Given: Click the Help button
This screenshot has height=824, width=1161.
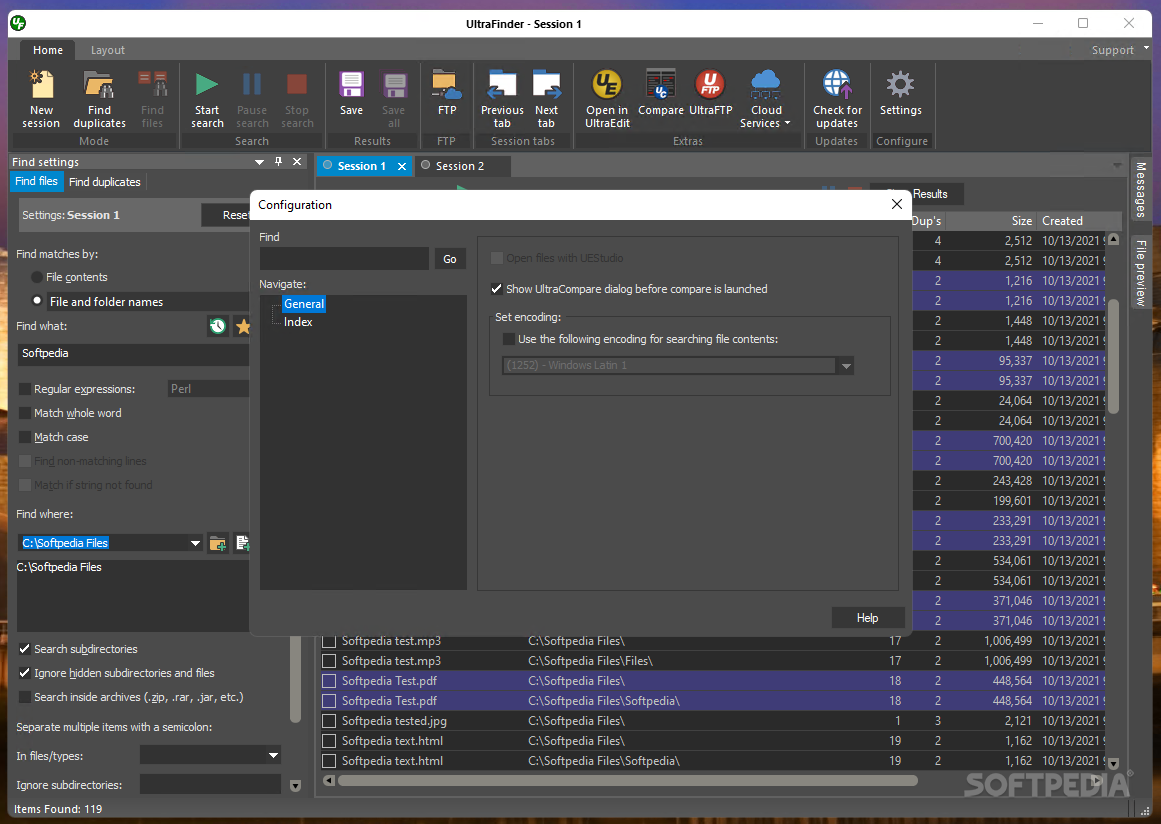Looking at the screenshot, I should [867, 617].
